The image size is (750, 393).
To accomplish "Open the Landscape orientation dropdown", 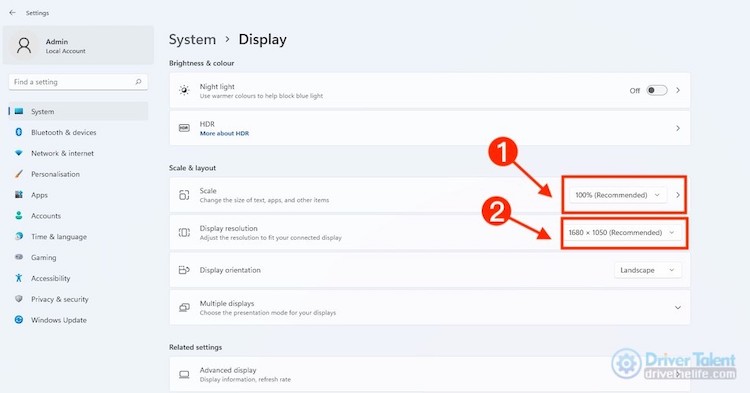I will (647, 270).
